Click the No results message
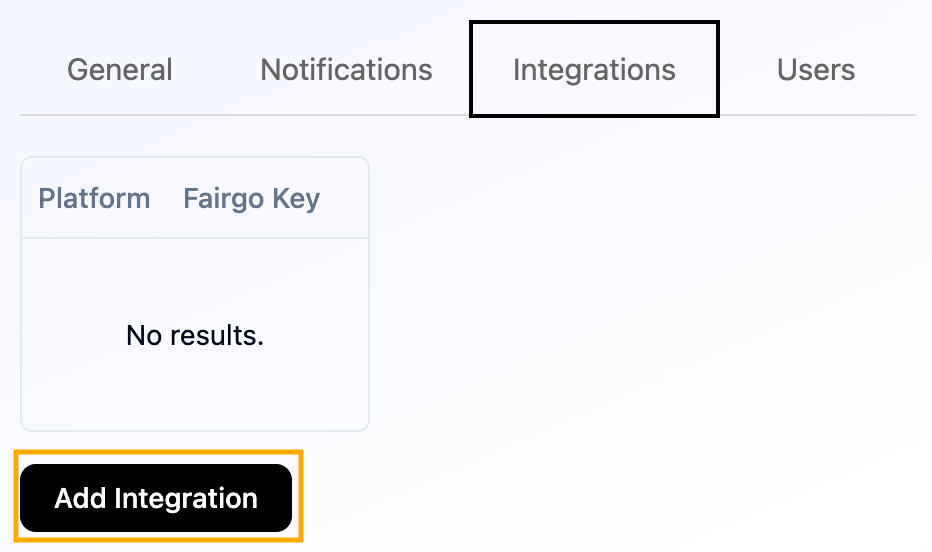The height and width of the screenshot is (552, 932). pyautogui.click(x=195, y=335)
